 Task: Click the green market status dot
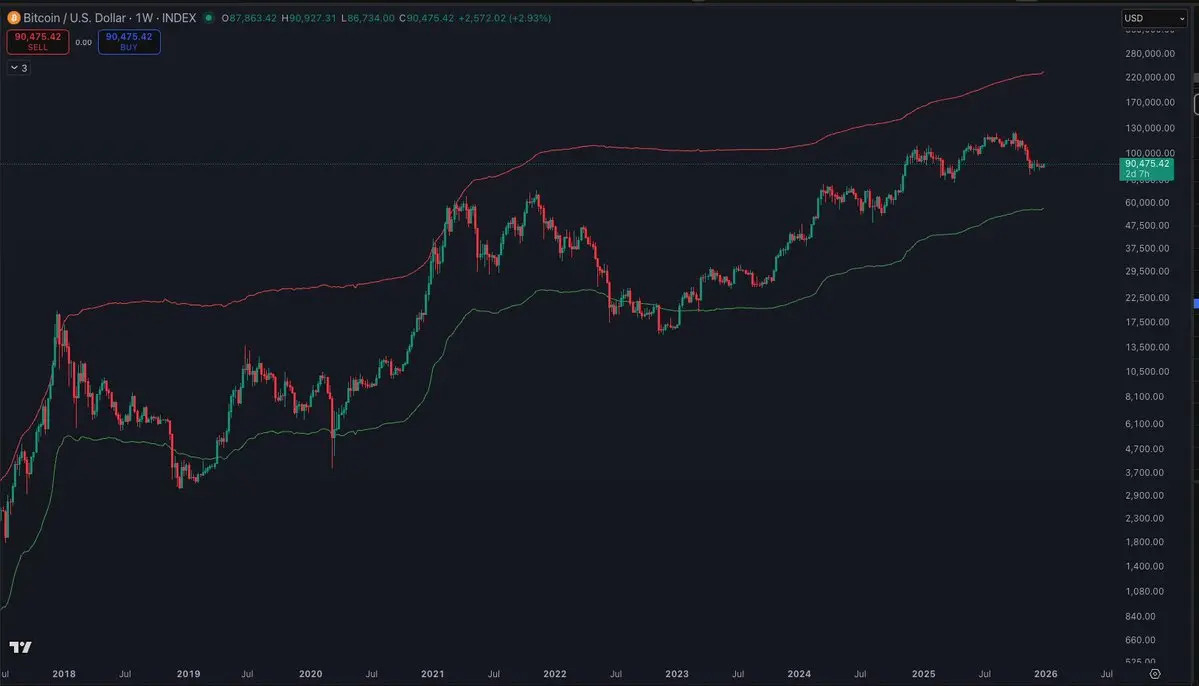209,18
